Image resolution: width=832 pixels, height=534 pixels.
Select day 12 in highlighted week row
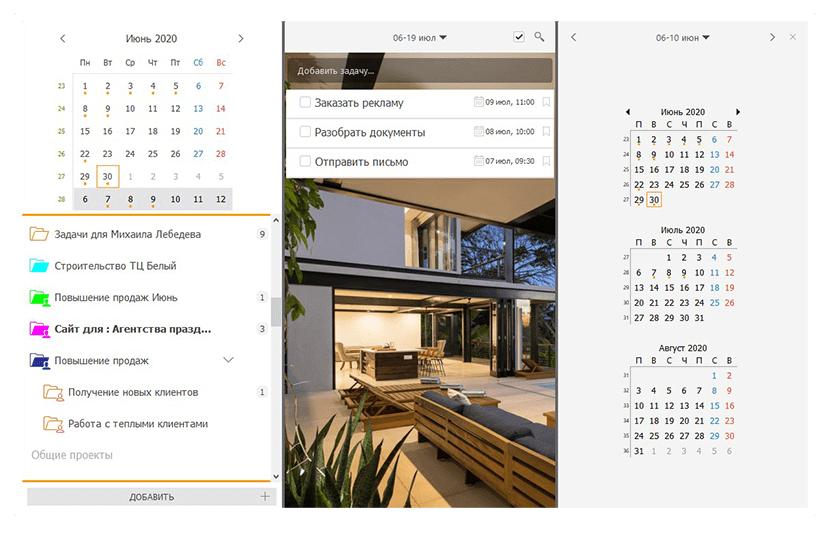coord(221,199)
